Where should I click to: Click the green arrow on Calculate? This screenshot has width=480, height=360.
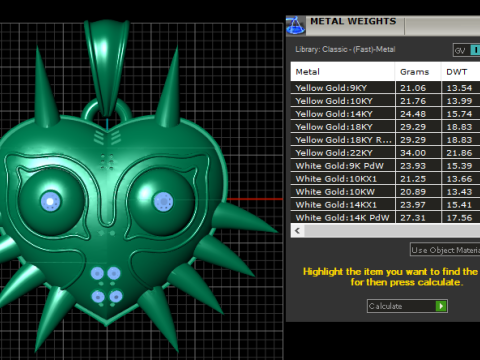[x=441, y=306]
